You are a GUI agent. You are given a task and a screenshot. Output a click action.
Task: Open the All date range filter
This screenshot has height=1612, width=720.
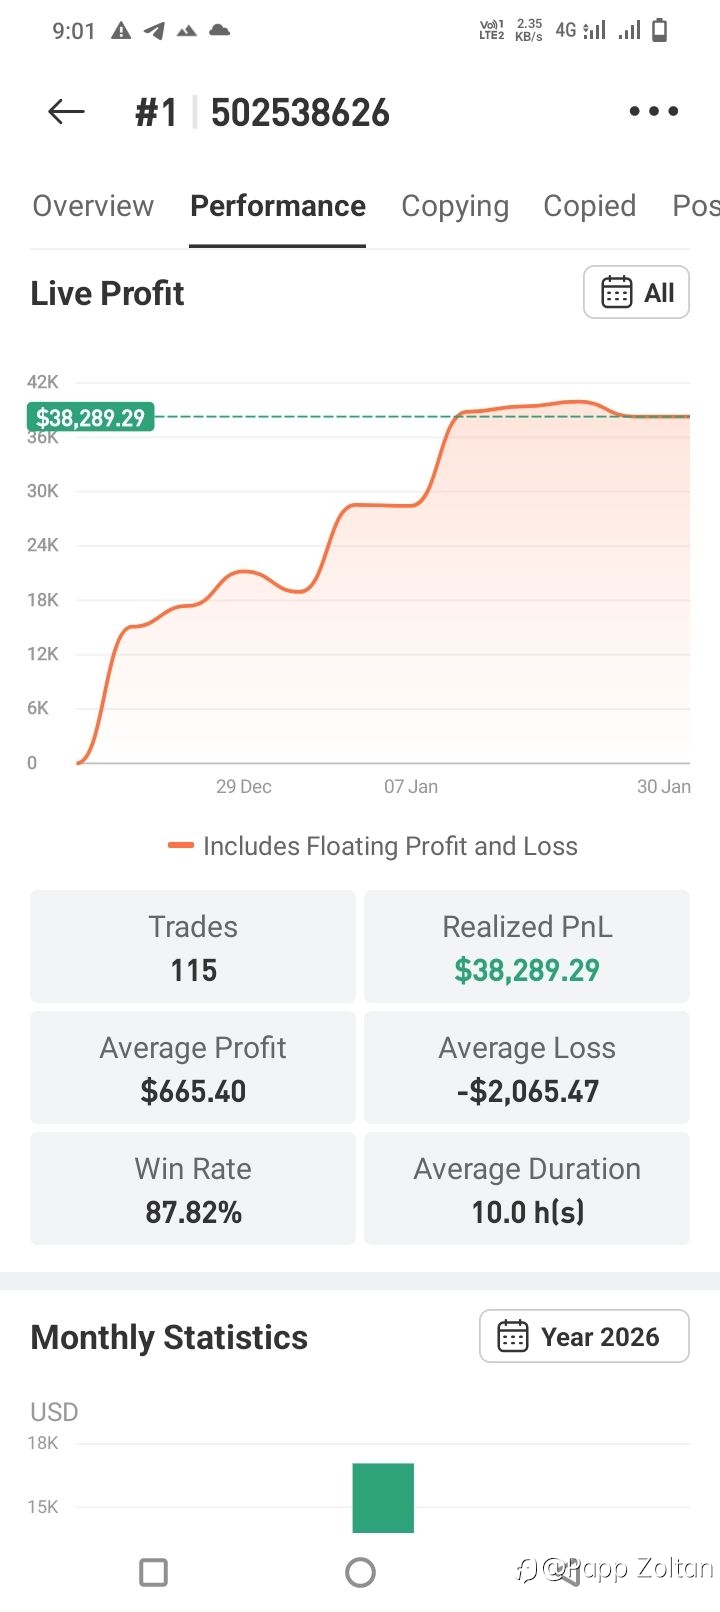(636, 292)
